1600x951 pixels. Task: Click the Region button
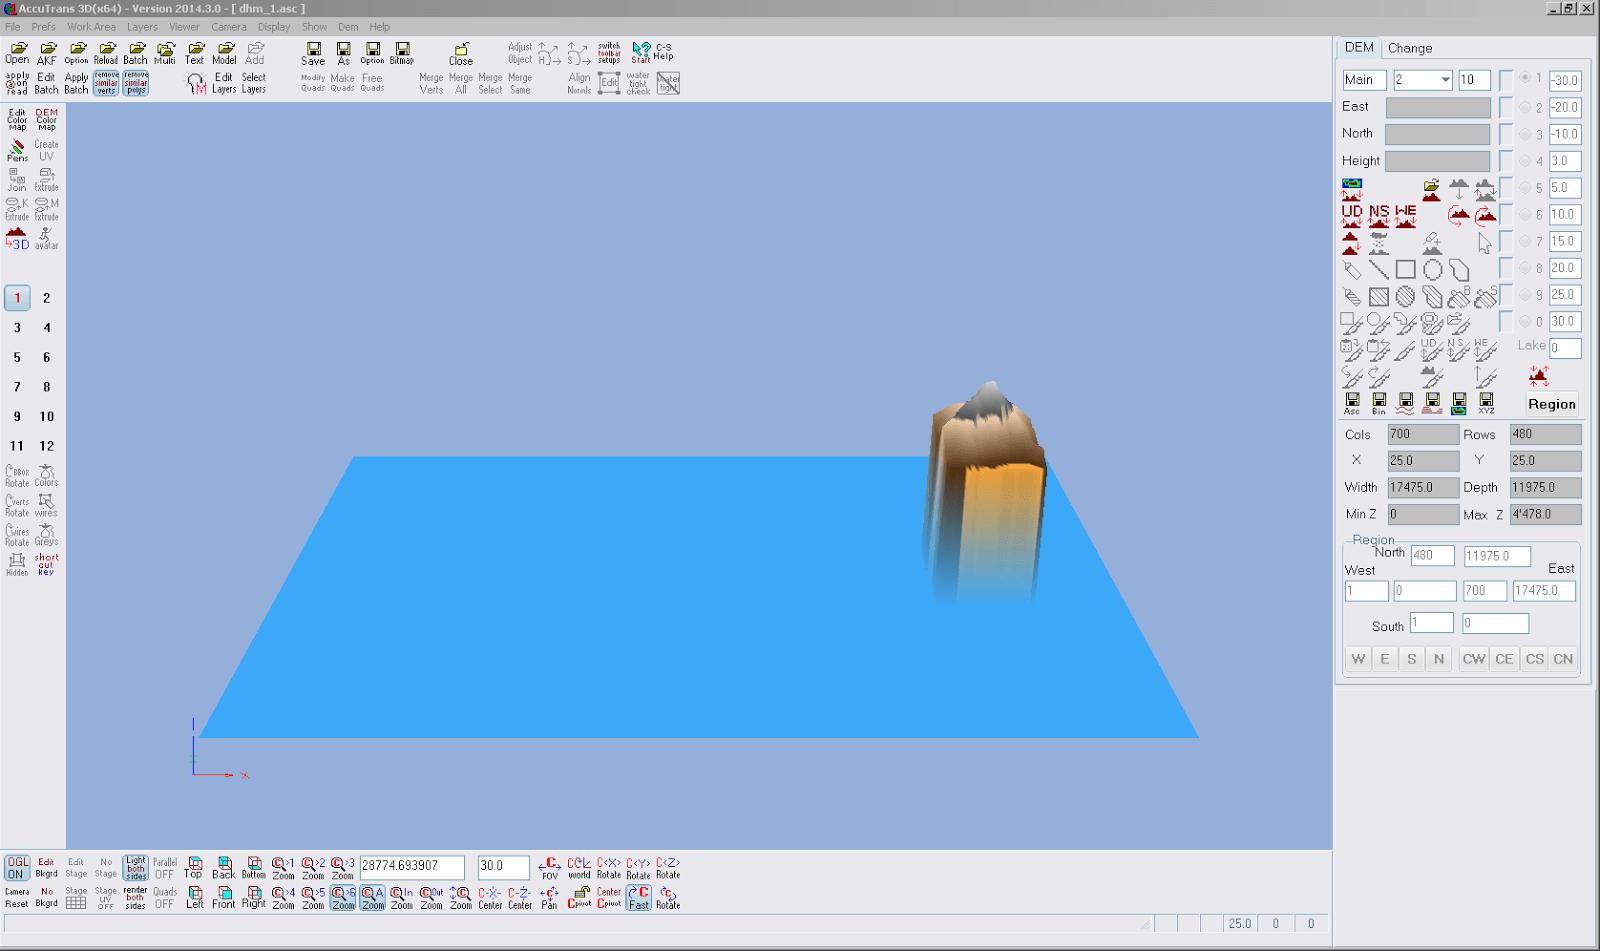click(x=1551, y=404)
